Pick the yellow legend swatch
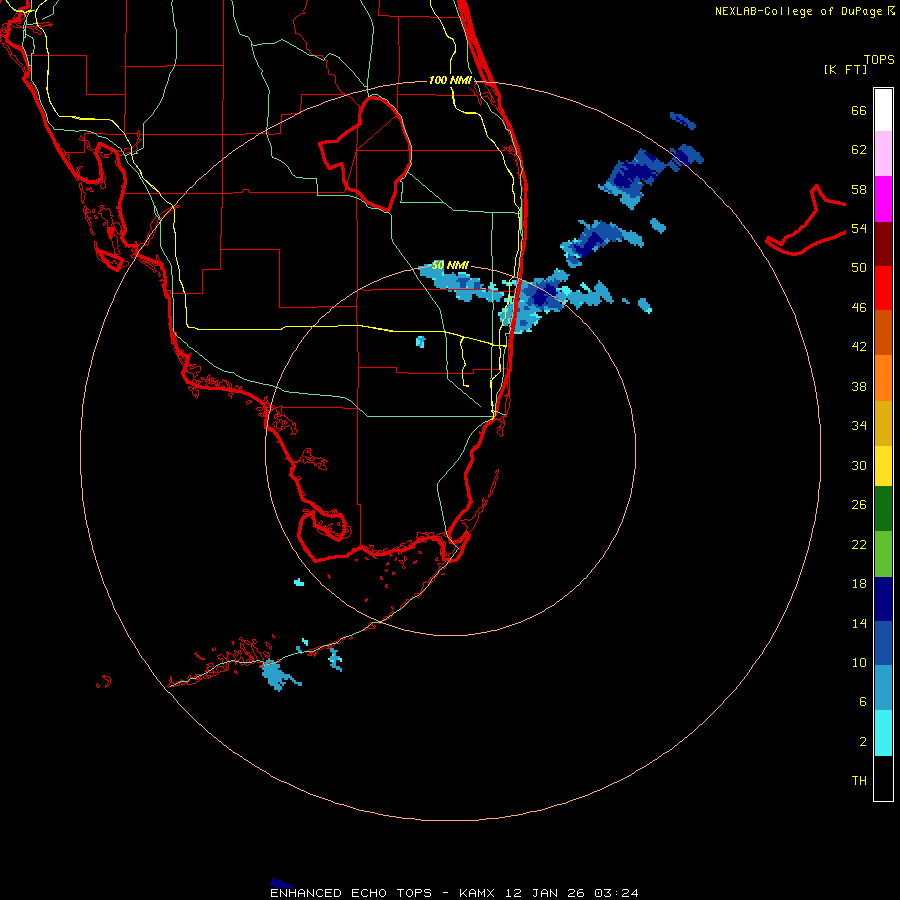The width and height of the screenshot is (900, 900). (x=883, y=466)
